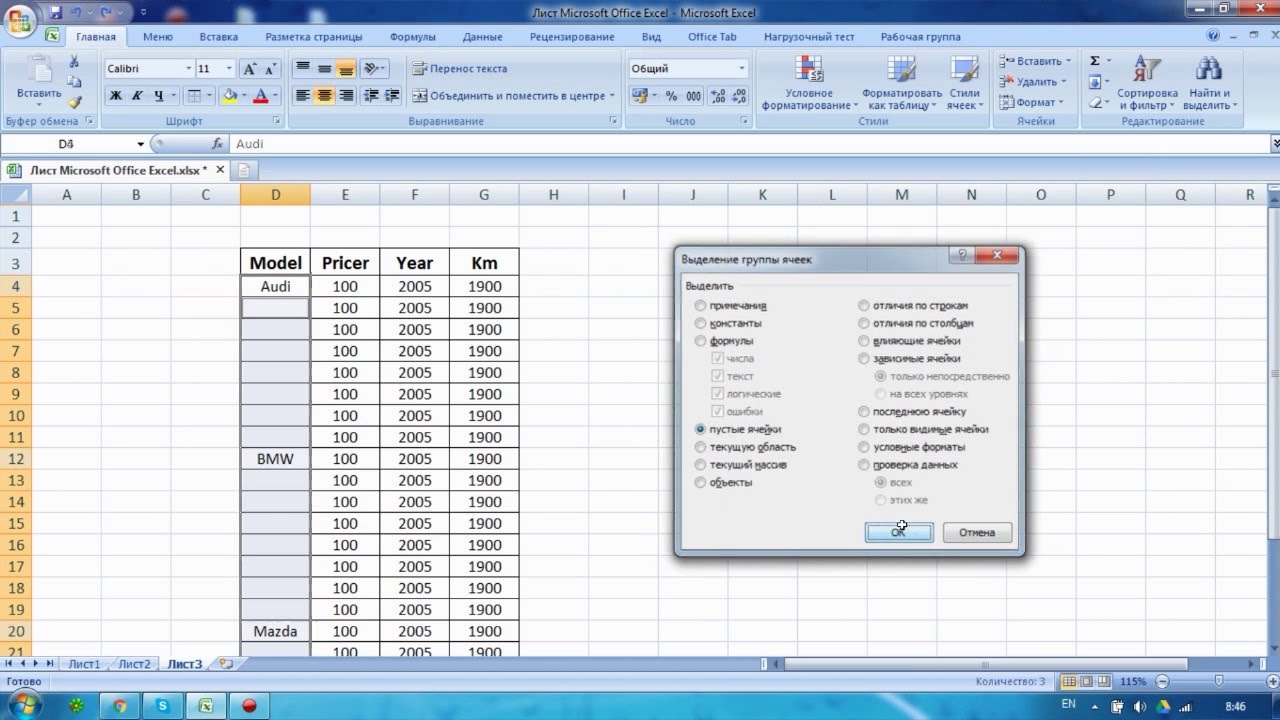Click the 'Перенос текста' wrap text button
The width and height of the screenshot is (1280, 720).
pos(460,69)
